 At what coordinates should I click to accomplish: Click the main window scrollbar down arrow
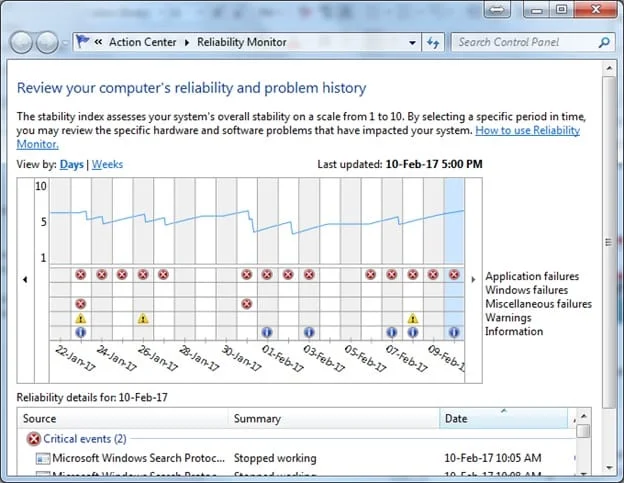click(609, 467)
